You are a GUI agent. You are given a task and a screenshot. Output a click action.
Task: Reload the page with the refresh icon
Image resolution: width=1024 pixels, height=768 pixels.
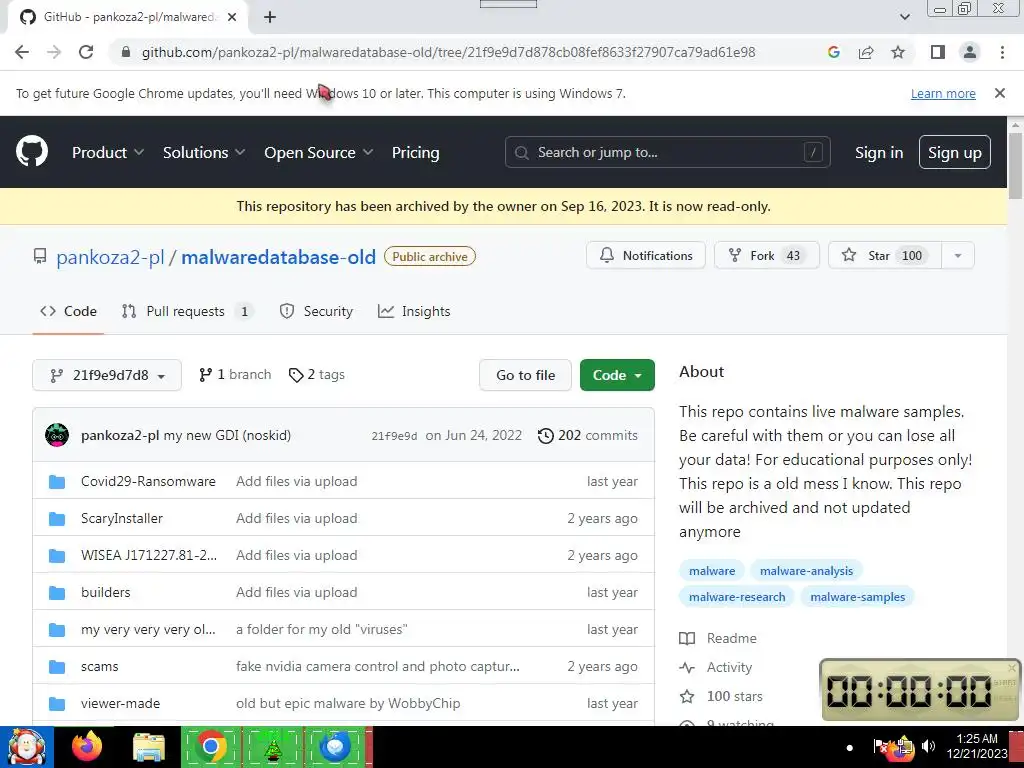coord(86,52)
